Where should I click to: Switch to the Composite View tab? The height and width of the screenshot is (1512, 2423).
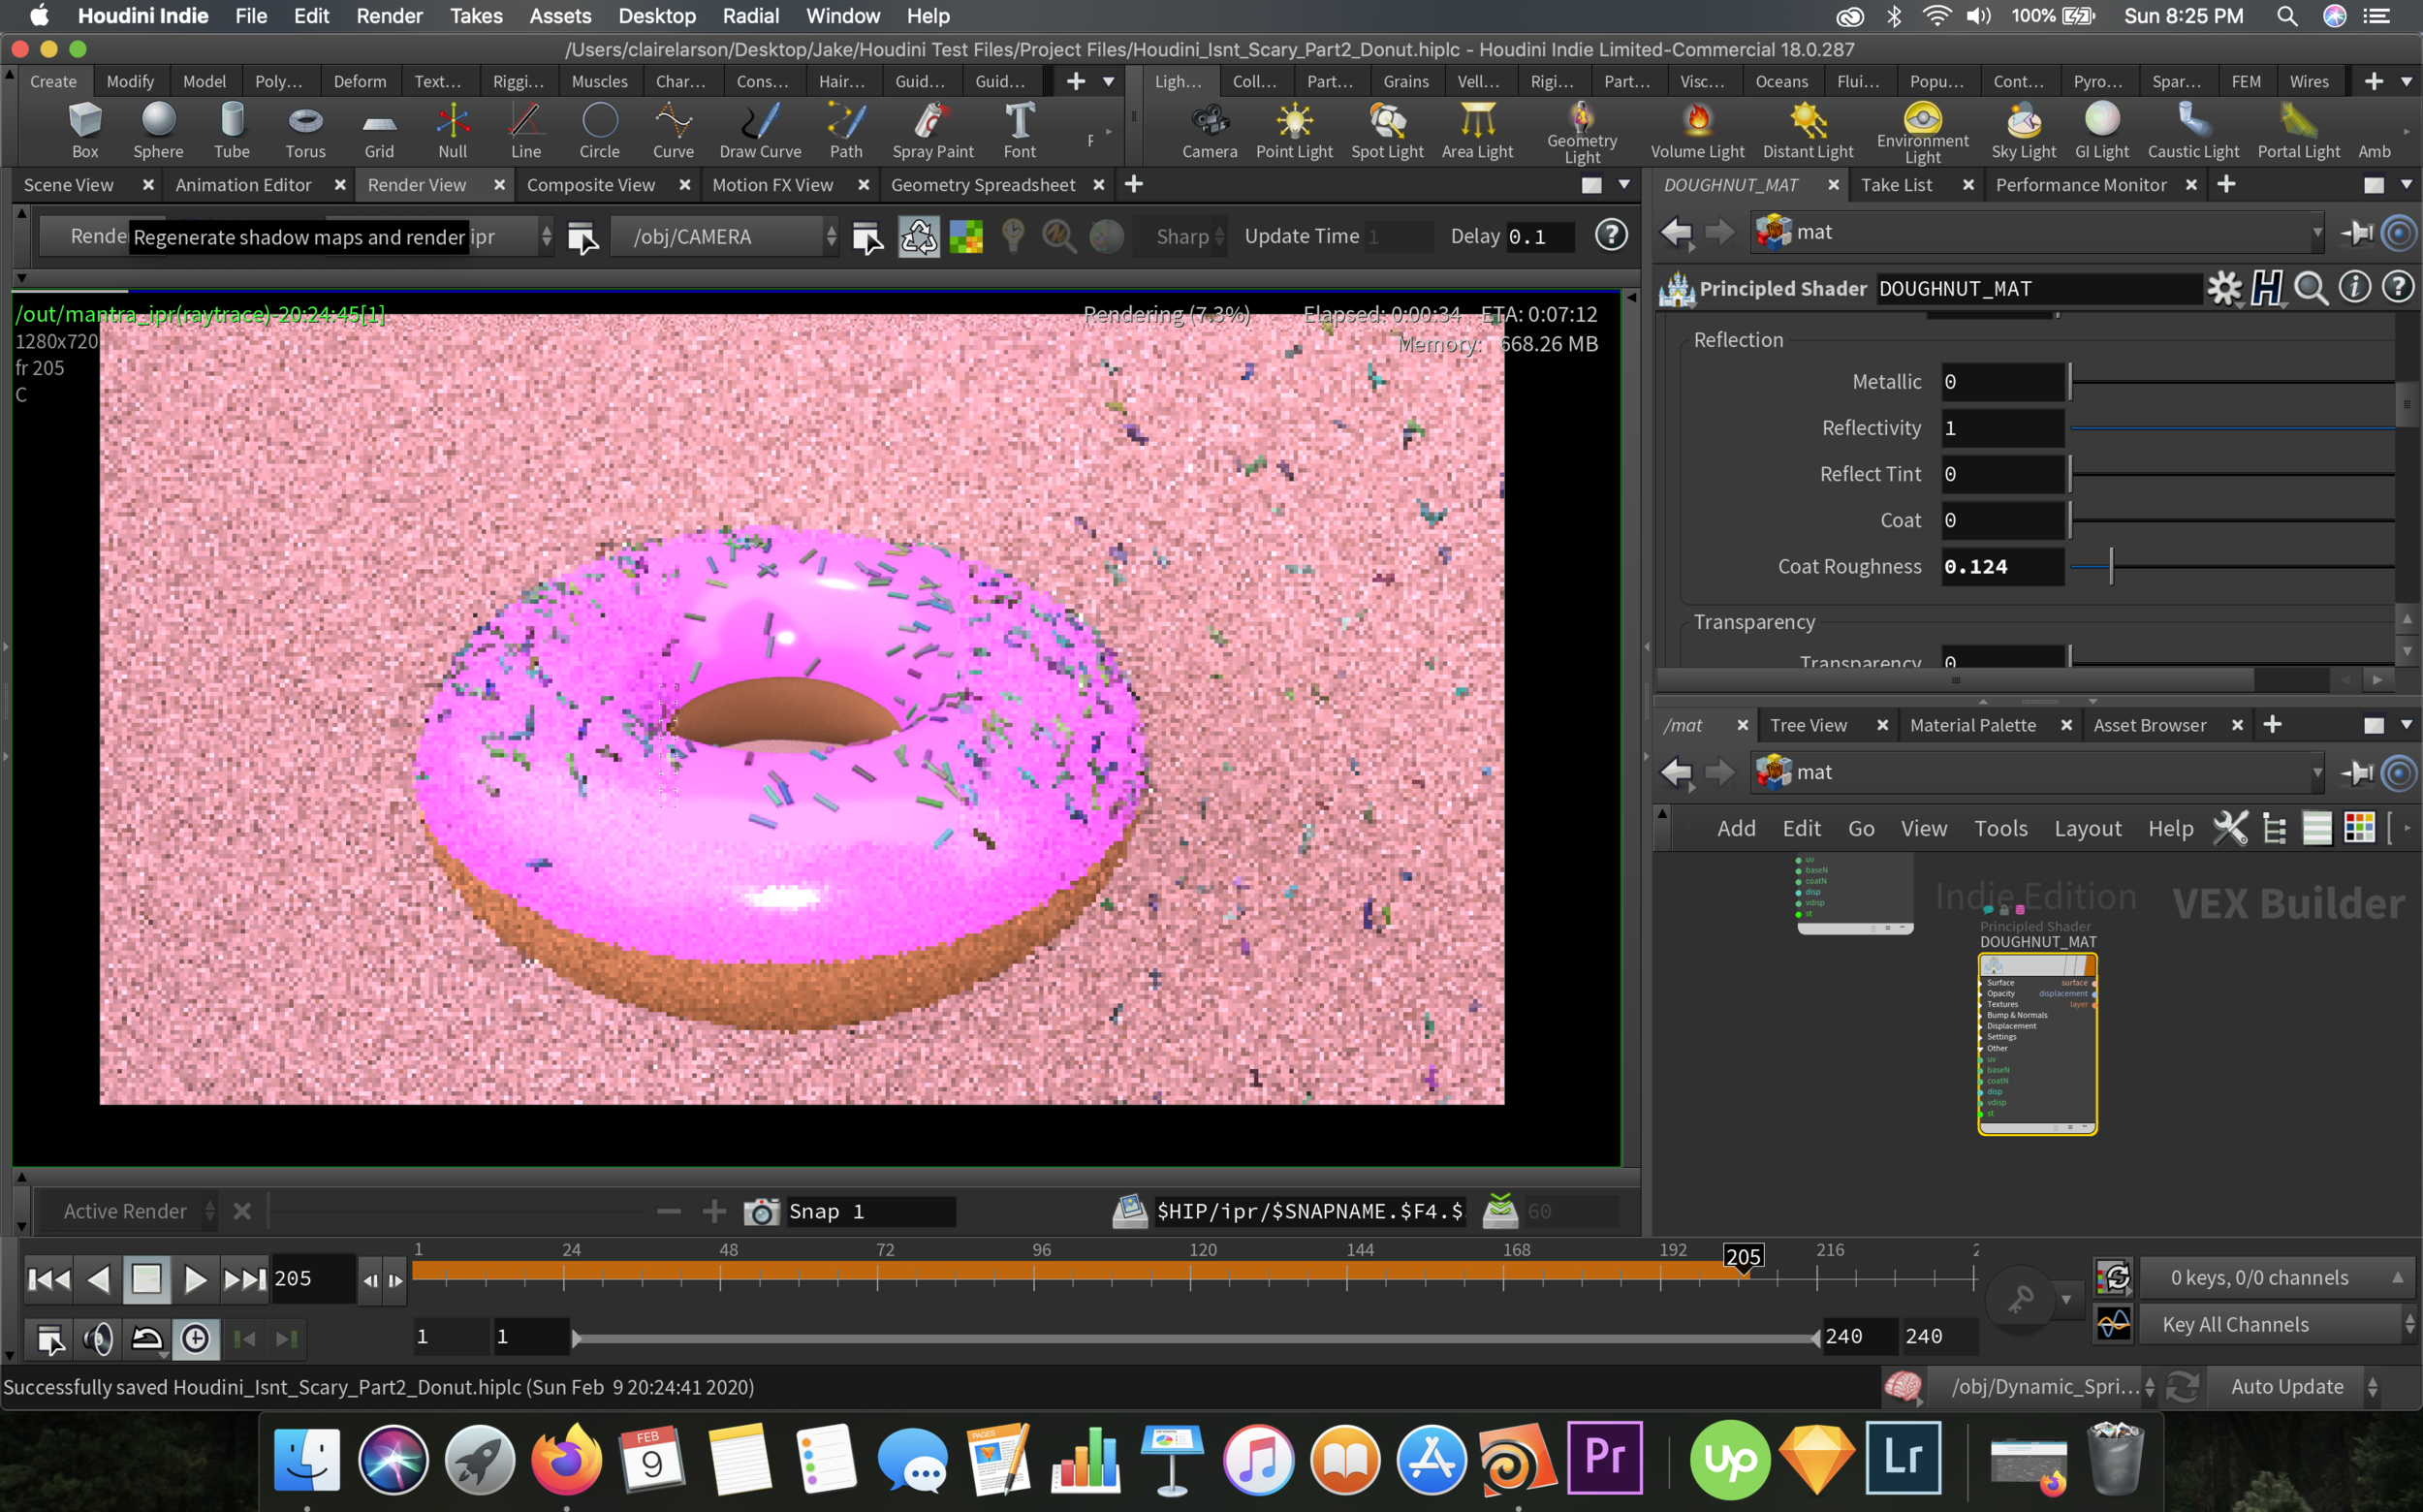point(590,185)
